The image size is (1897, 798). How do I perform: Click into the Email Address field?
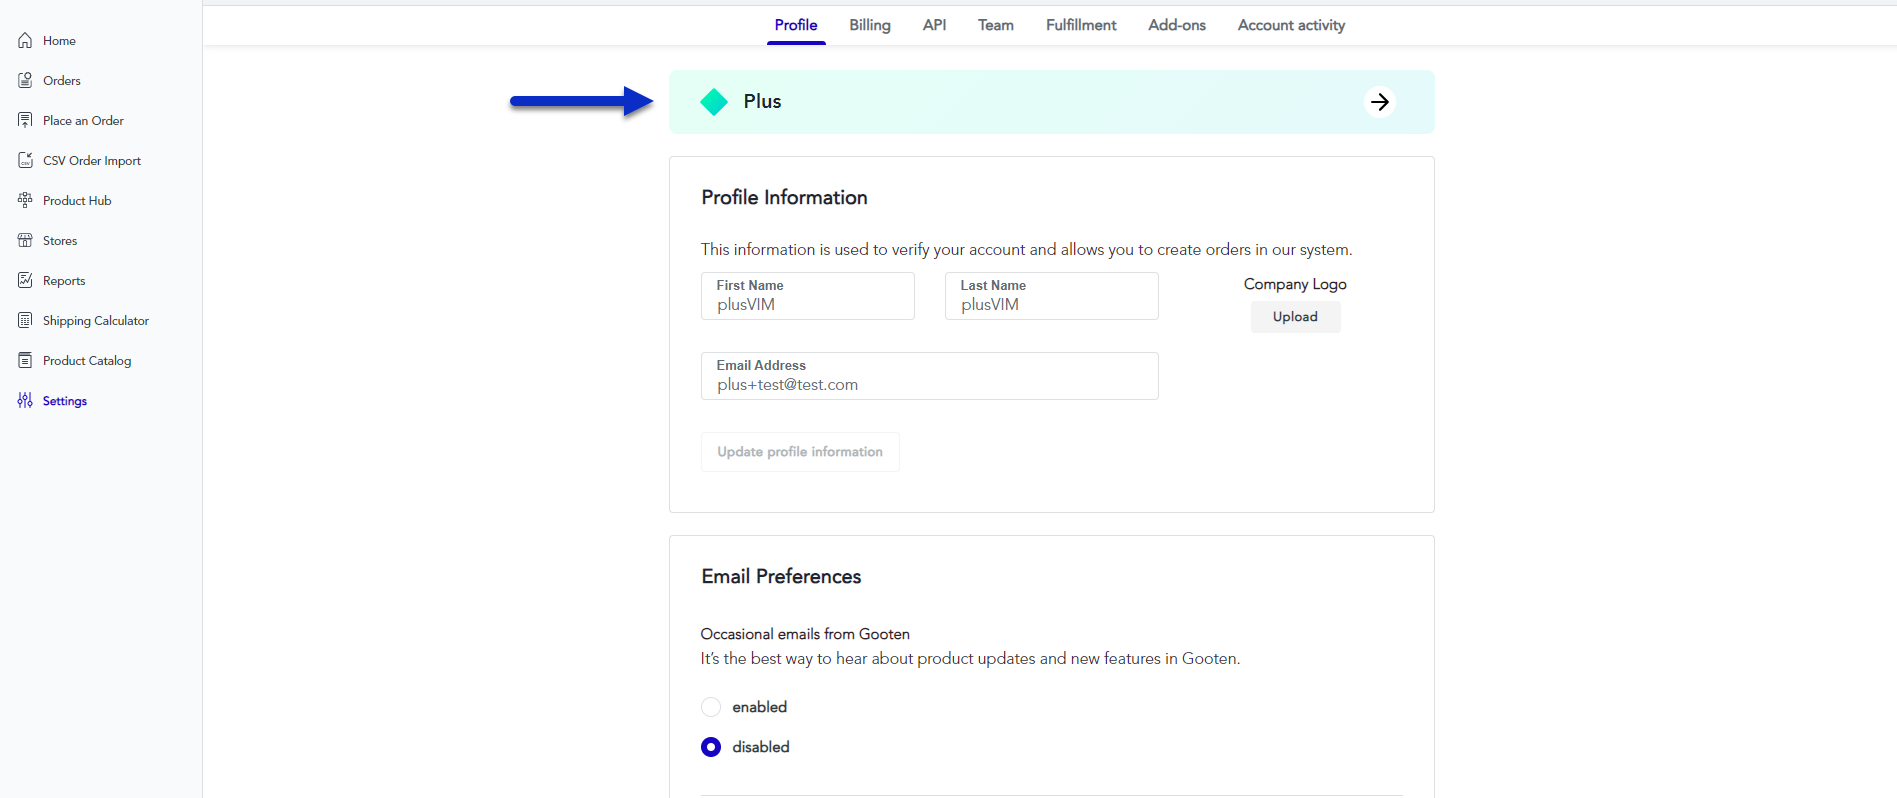[929, 385]
